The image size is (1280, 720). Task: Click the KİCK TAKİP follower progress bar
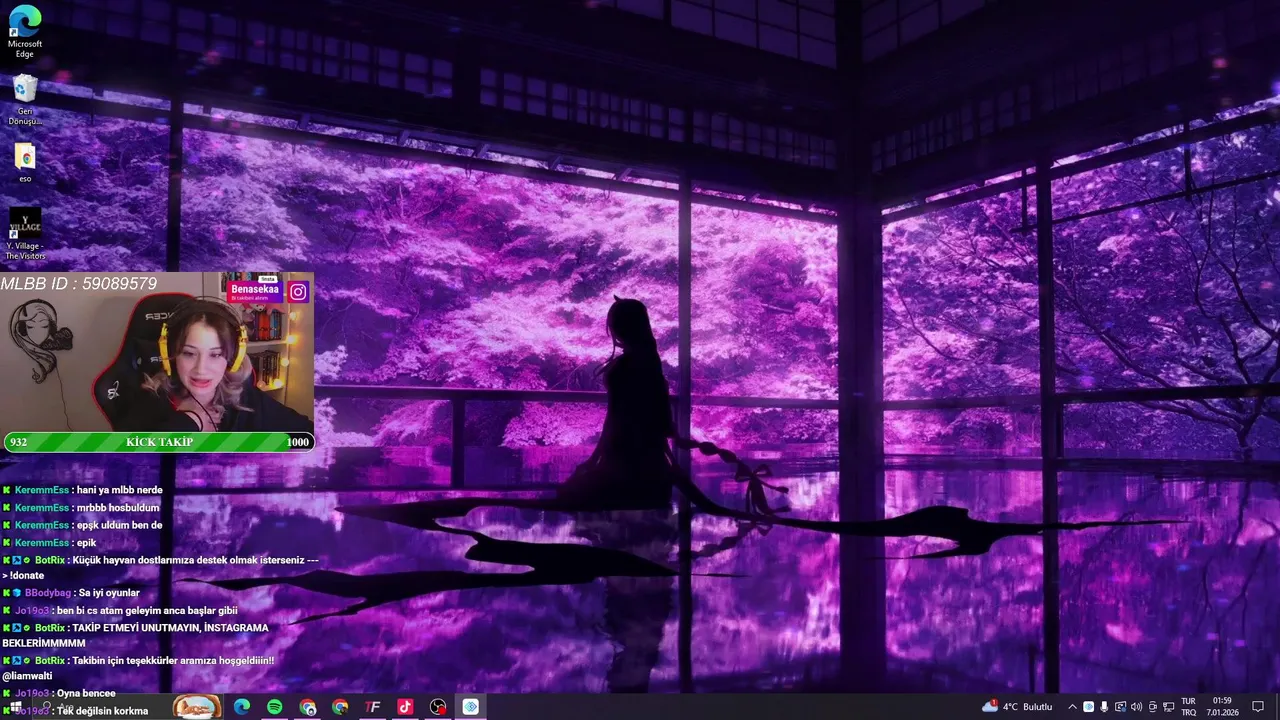pos(159,442)
